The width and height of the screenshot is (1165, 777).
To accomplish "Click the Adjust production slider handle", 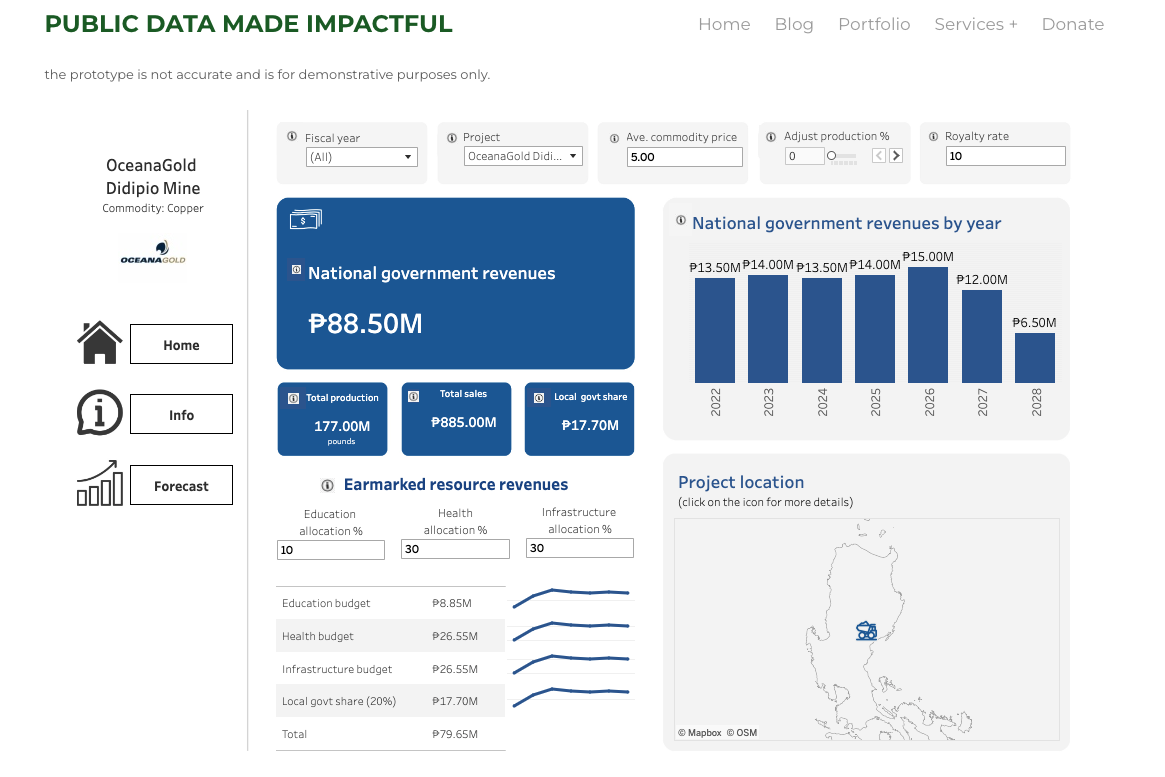I will coord(831,156).
